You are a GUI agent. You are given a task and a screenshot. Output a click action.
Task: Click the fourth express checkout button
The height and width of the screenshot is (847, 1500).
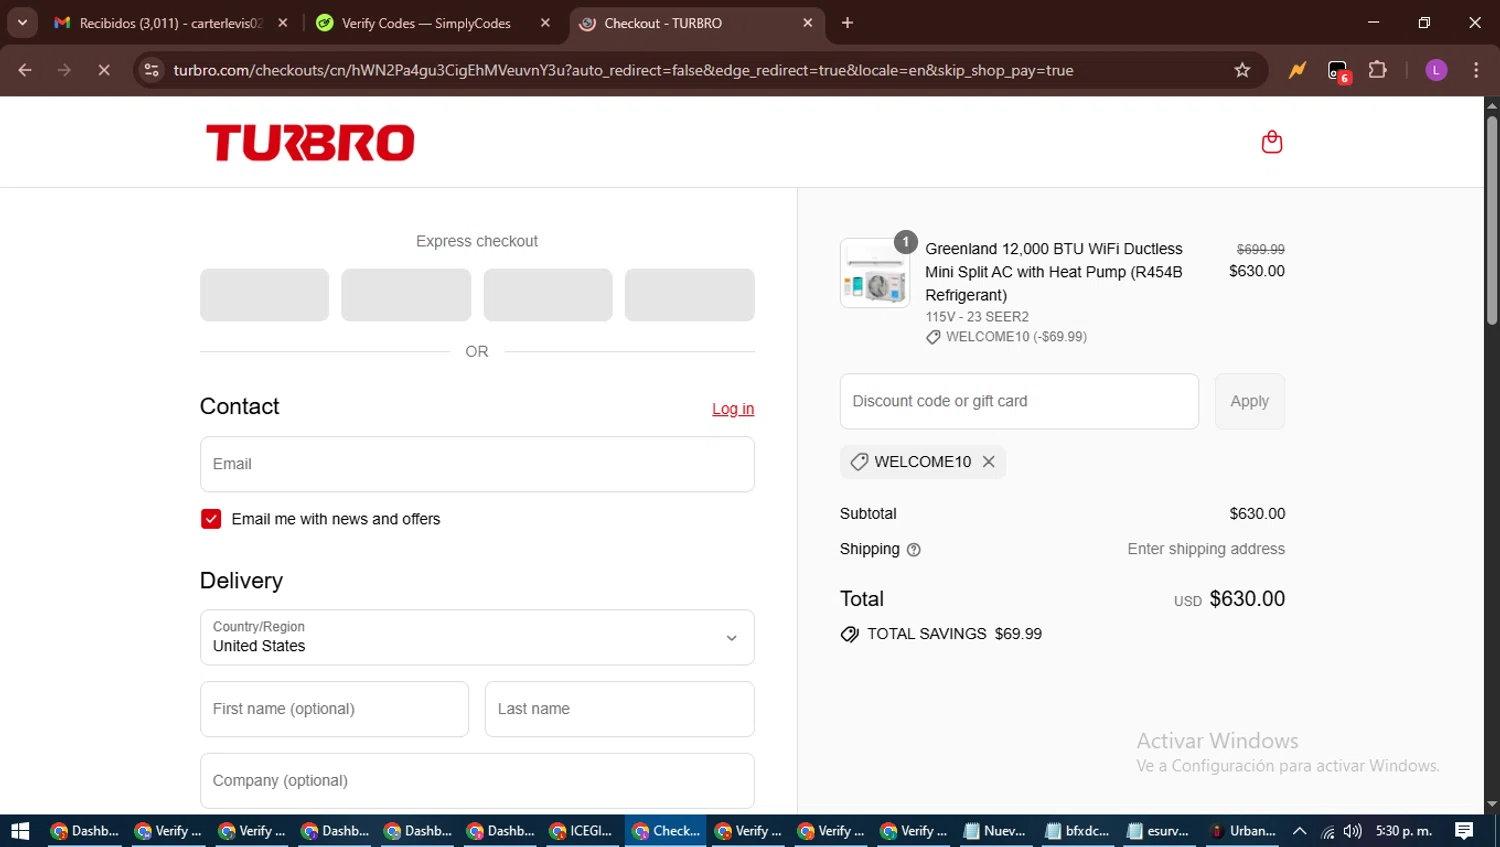(690, 295)
